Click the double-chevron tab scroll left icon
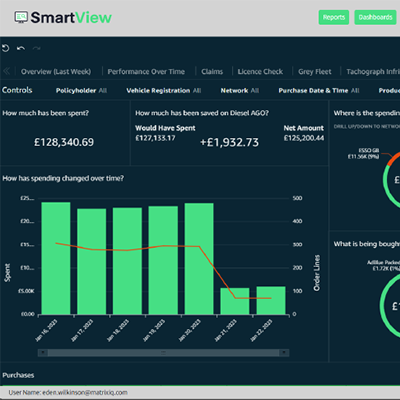 pyautogui.click(x=6, y=71)
